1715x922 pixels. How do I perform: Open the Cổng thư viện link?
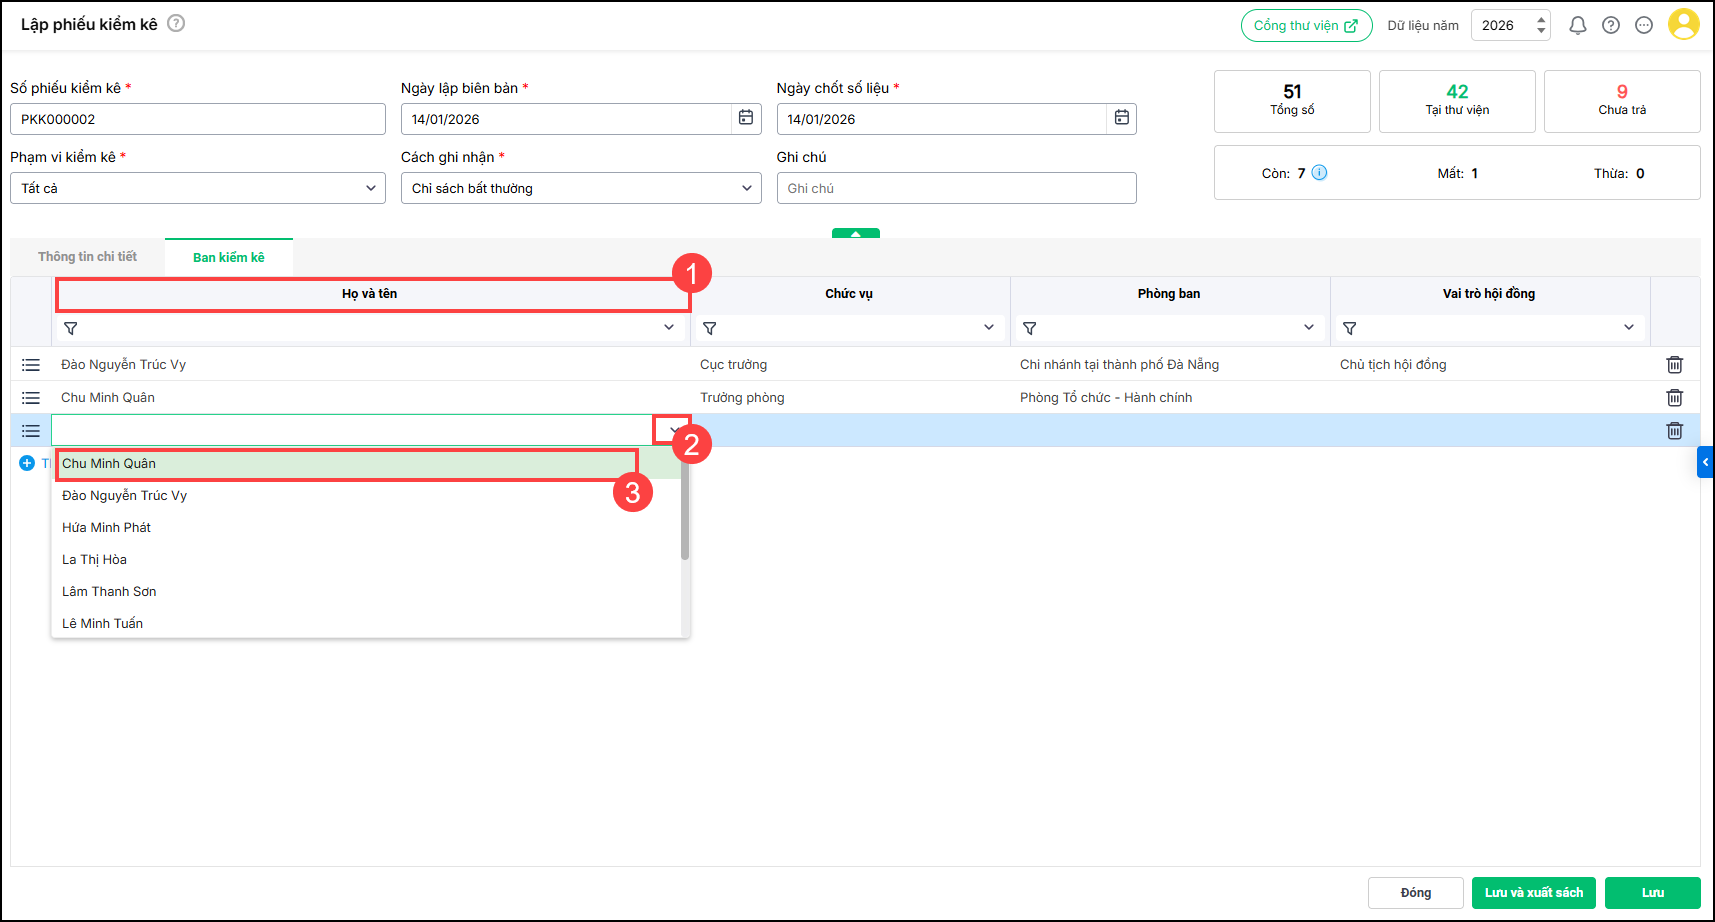pos(1306,26)
